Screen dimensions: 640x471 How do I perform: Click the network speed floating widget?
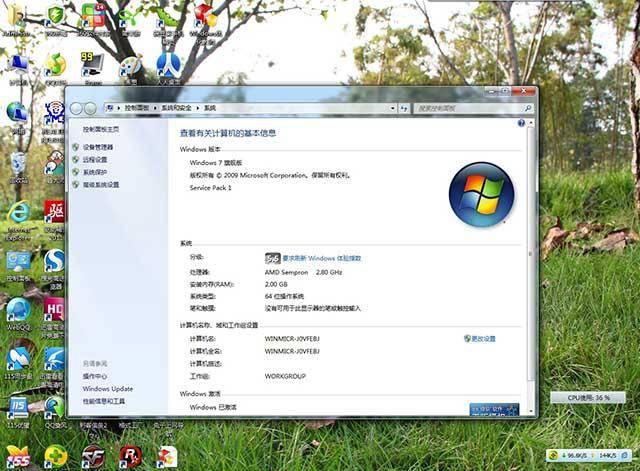(x=590, y=455)
